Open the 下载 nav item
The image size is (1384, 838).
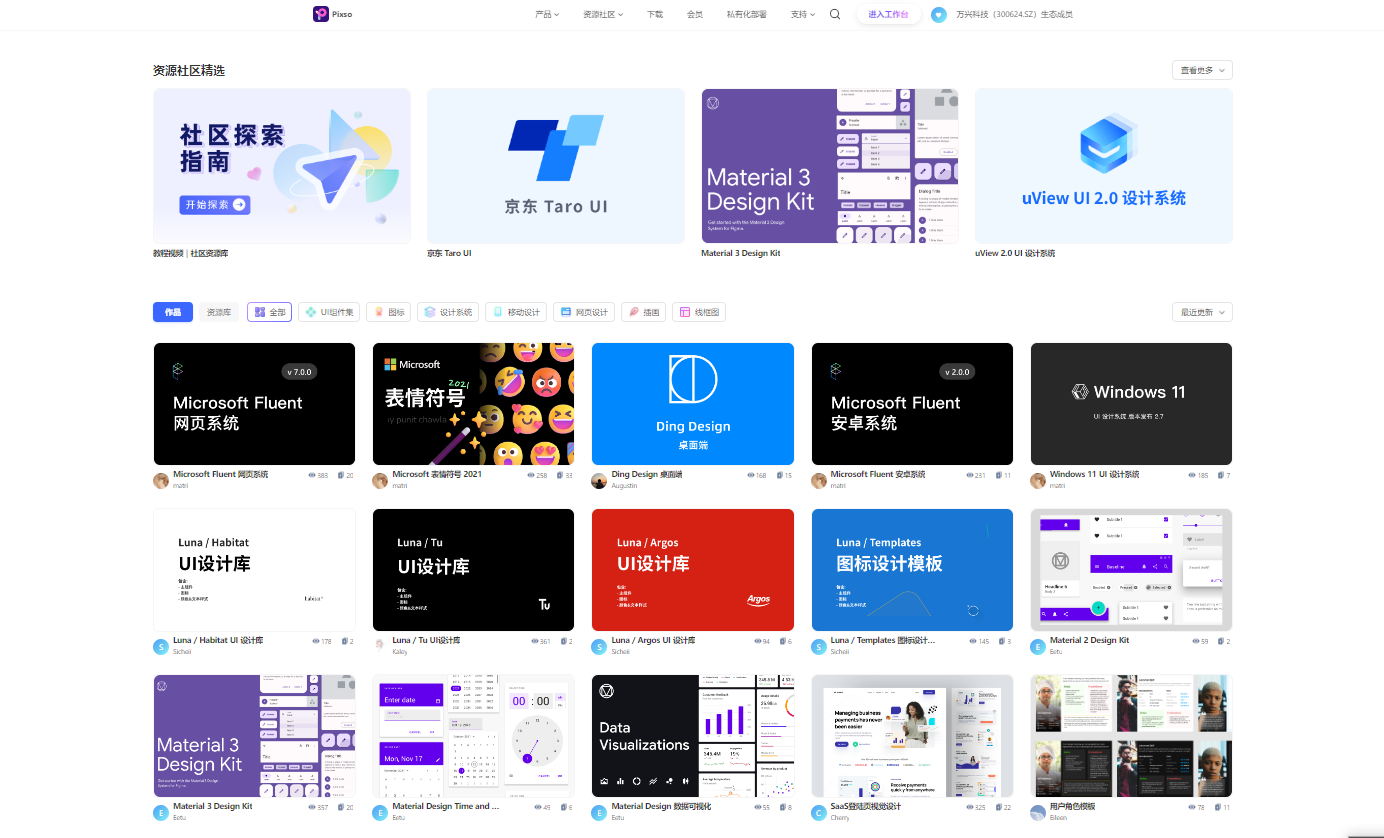tap(655, 14)
